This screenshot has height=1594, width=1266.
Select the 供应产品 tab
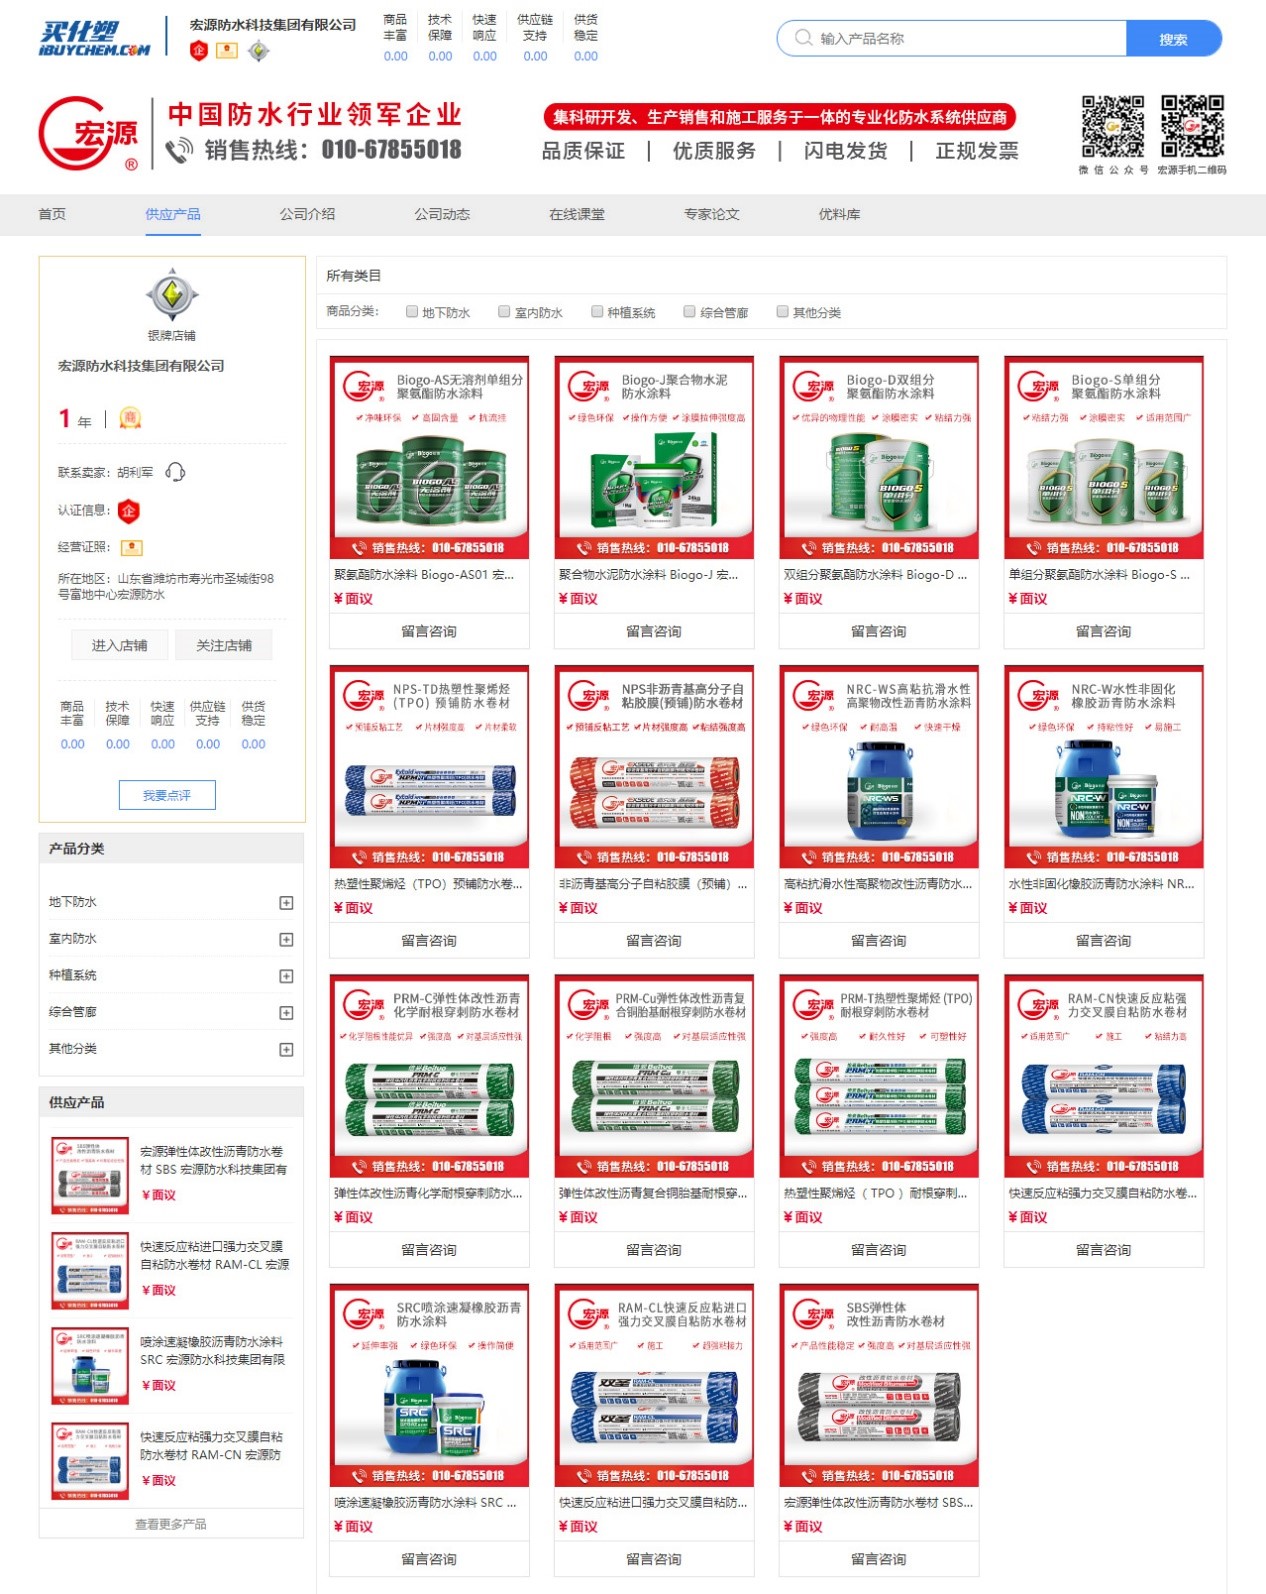click(x=173, y=214)
